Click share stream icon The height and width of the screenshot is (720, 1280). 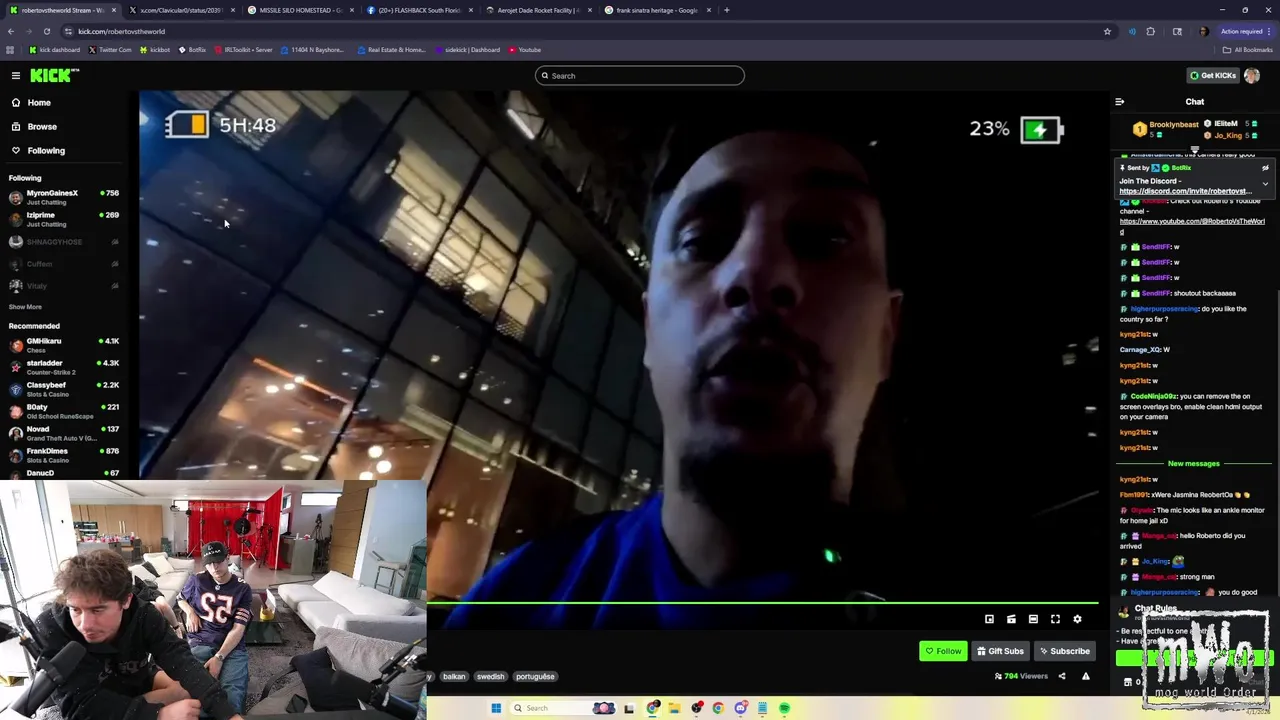click(x=1062, y=676)
